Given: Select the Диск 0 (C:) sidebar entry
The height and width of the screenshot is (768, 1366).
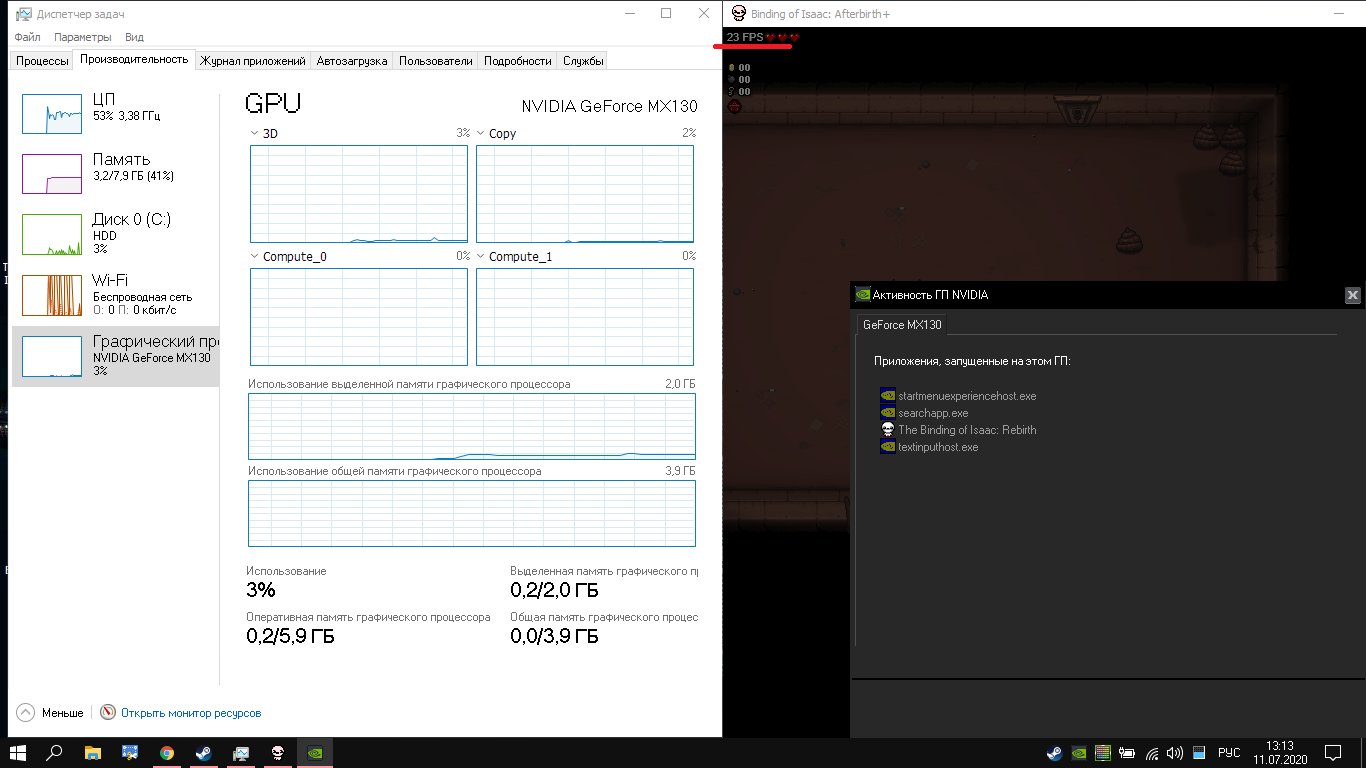Looking at the screenshot, I should coord(115,234).
